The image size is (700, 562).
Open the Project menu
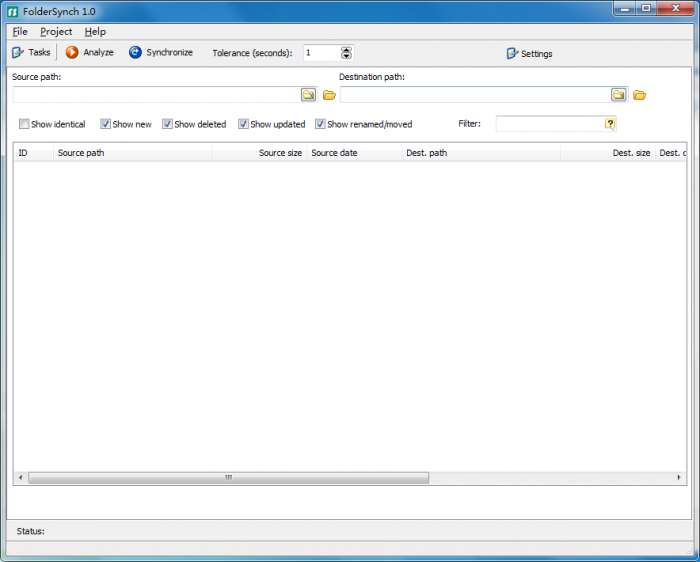(x=56, y=32)
